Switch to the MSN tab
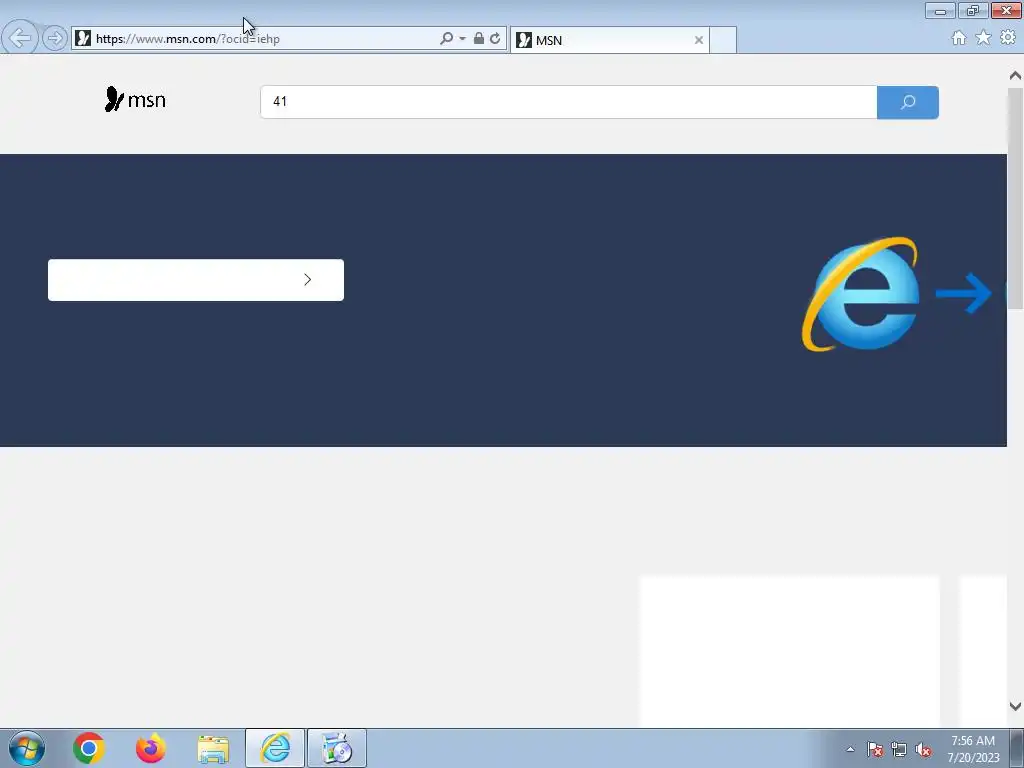This screenshot has height=768, width=1024. (609, 40)
